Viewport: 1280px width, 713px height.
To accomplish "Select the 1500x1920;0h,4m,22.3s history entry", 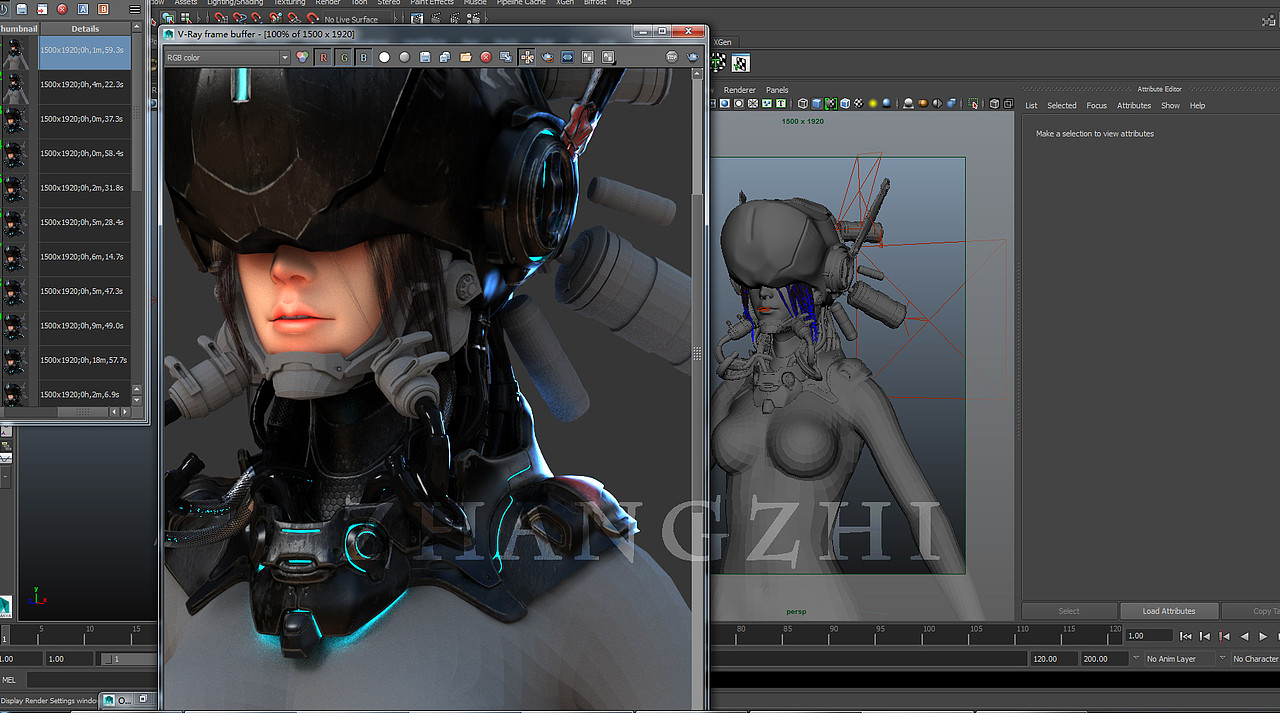I will (85, 85).
